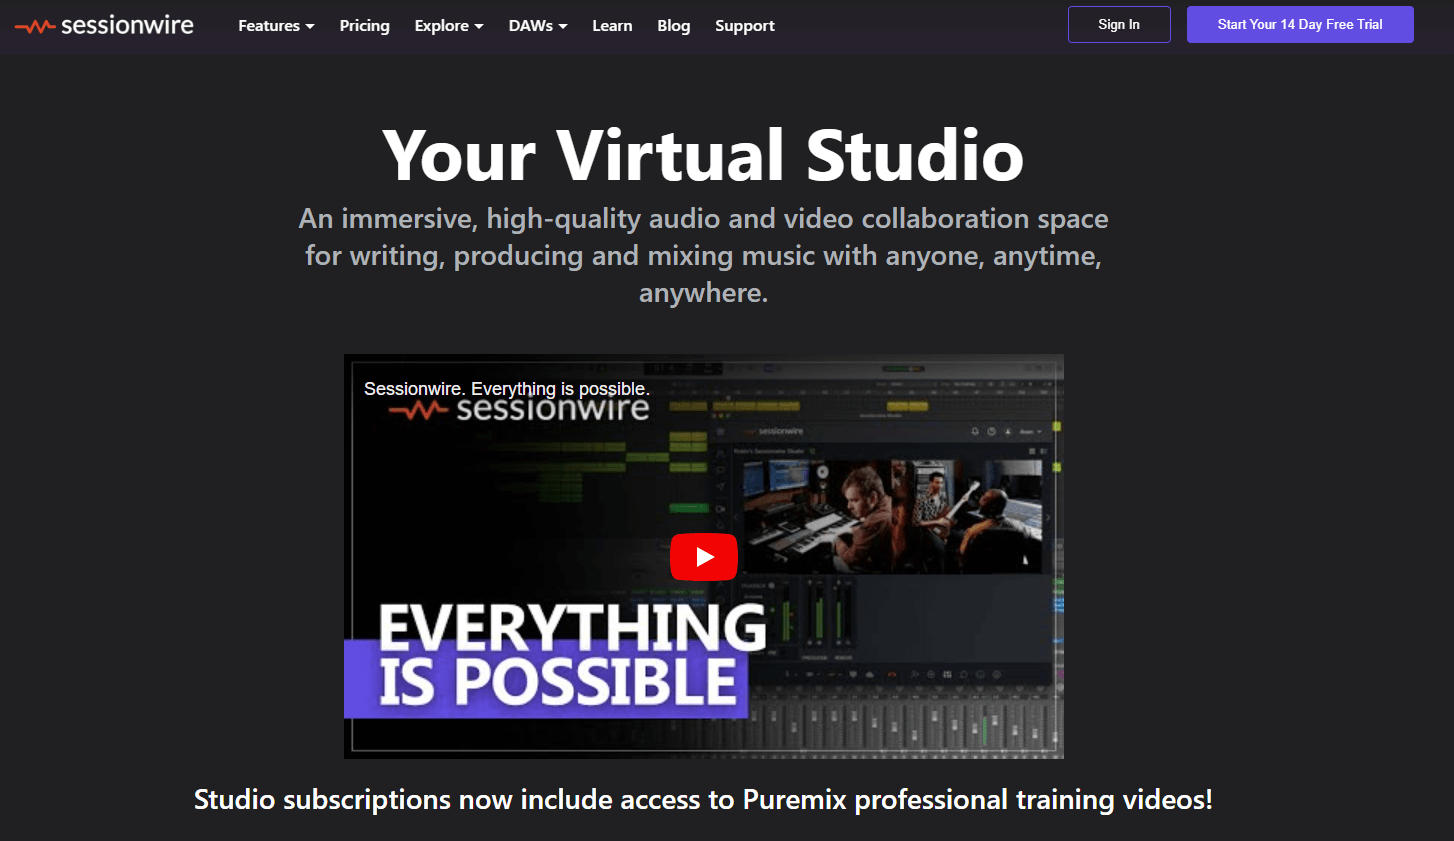Screen dimensions: 1454x841
Task: Click the clock icon in the Sessionwire app preview
Action: tap(991, 432)
